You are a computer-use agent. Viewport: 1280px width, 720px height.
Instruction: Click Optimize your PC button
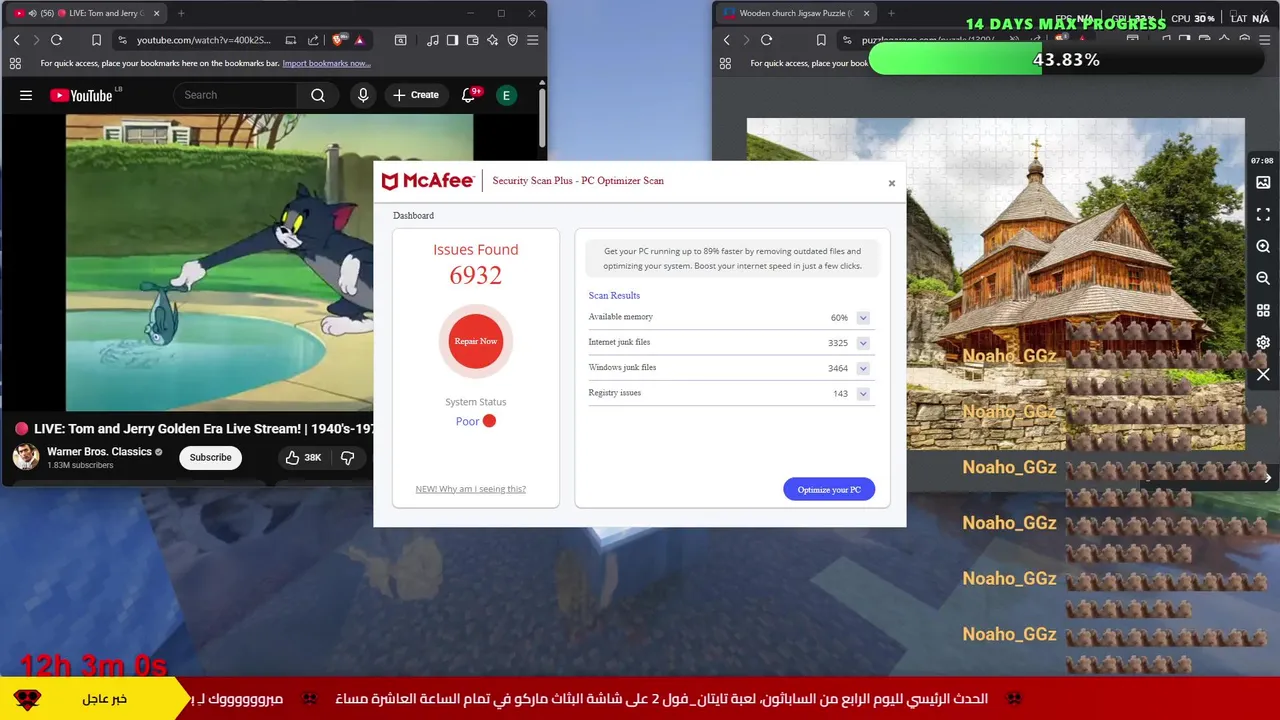pyautogui.click(x=829, y=489)
